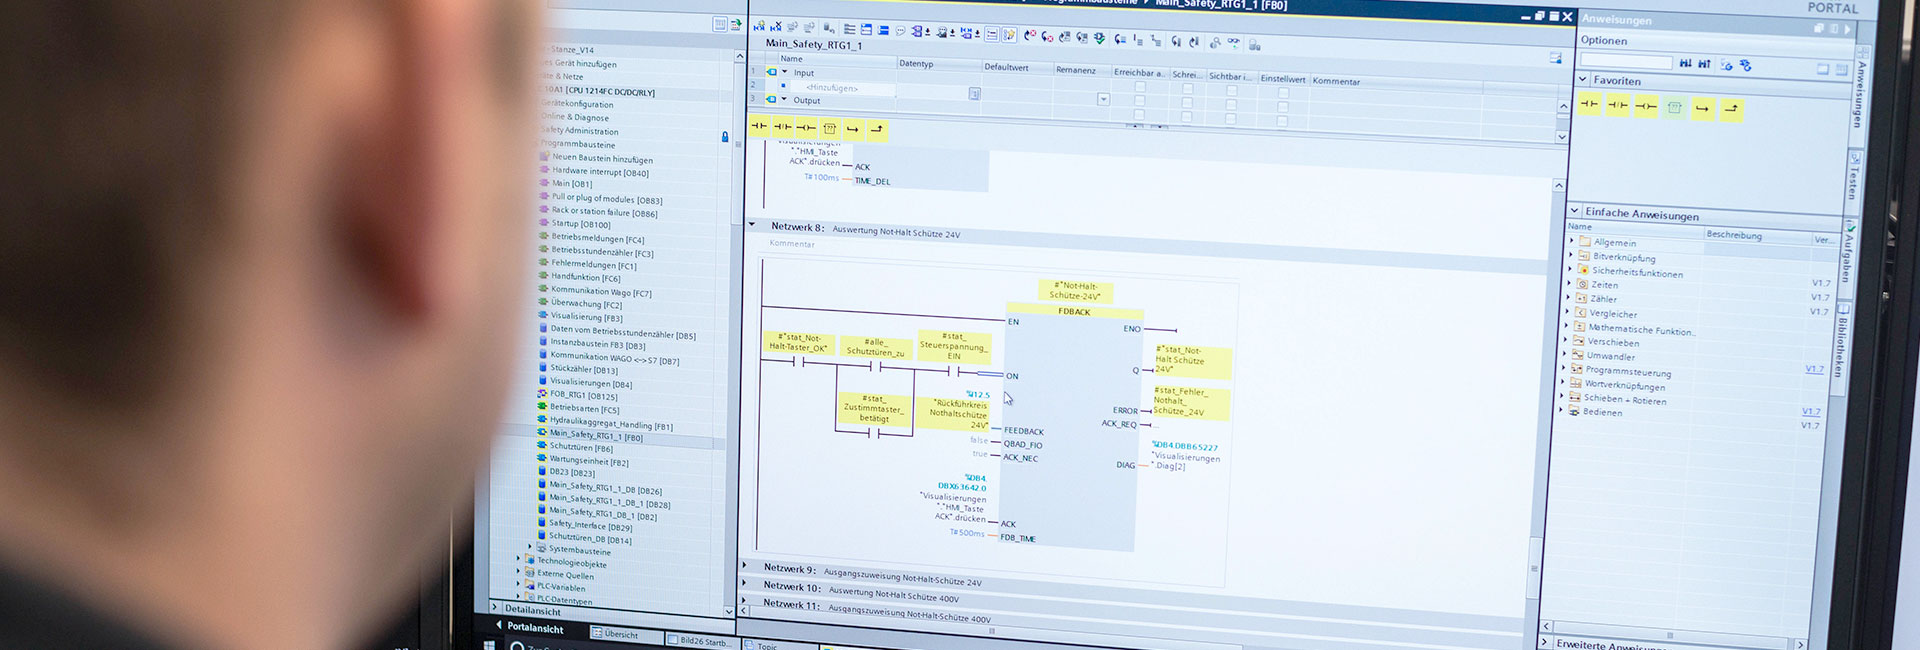Collapse Netzwerk 8

752,225
